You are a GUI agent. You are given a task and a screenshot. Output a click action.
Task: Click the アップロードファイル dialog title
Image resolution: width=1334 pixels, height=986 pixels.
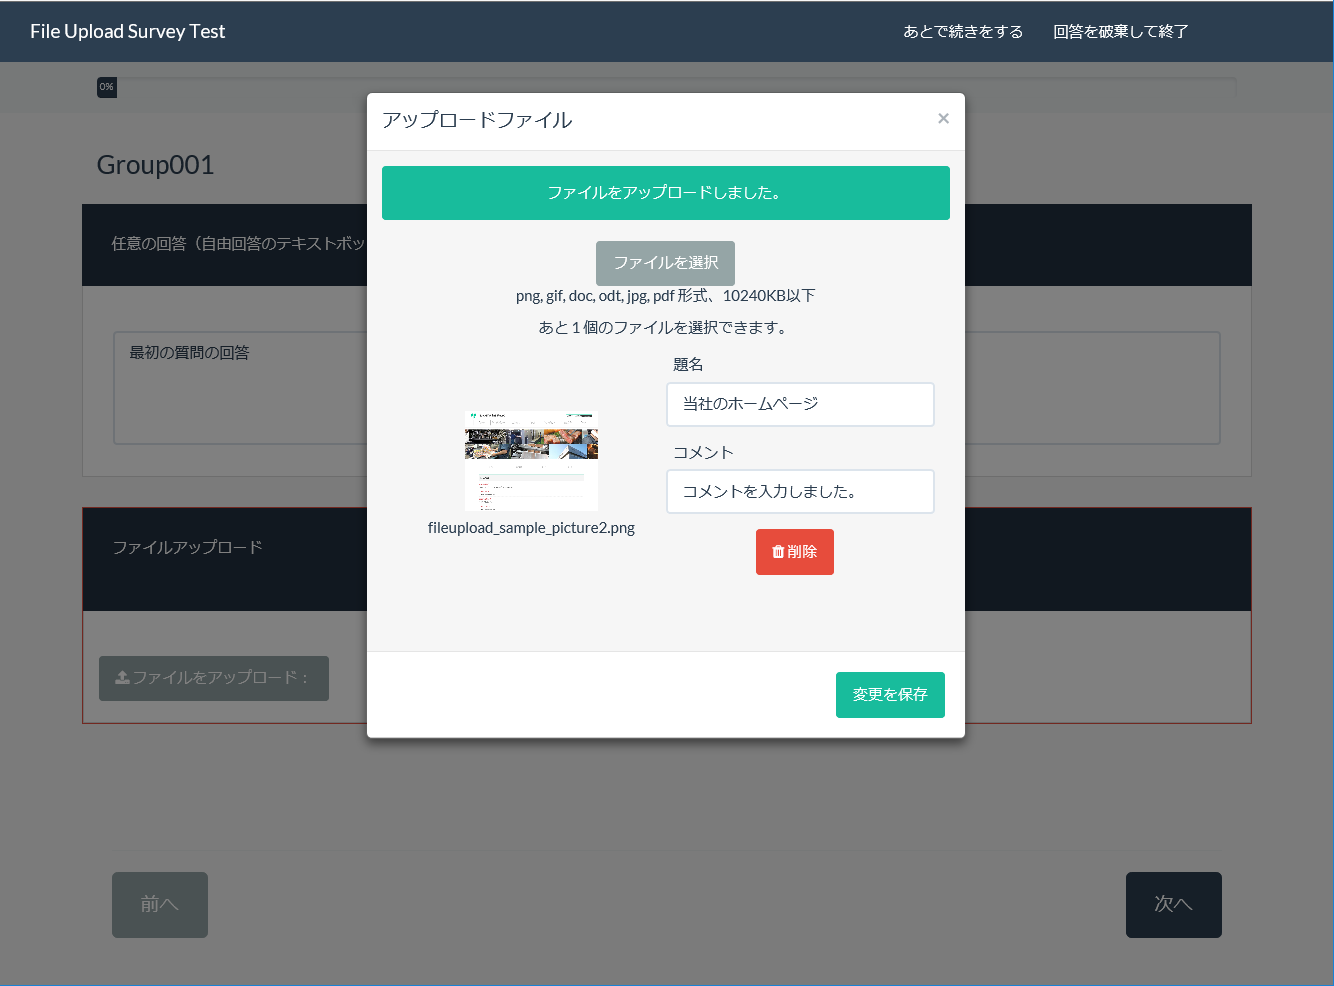477,120
